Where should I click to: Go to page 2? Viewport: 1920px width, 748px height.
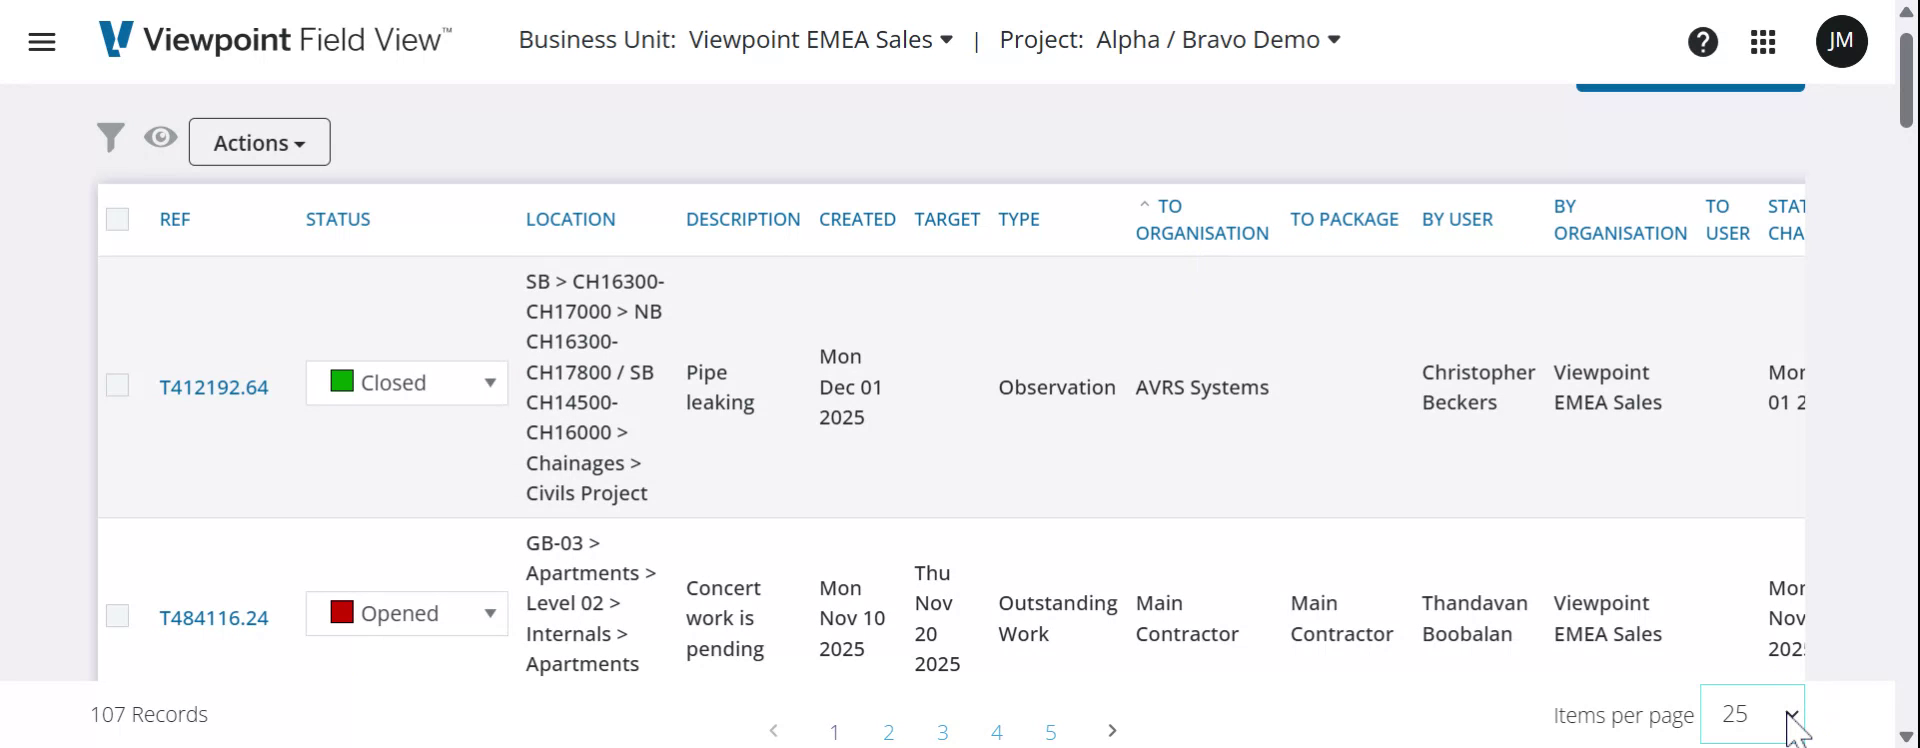tap(888, 733)
